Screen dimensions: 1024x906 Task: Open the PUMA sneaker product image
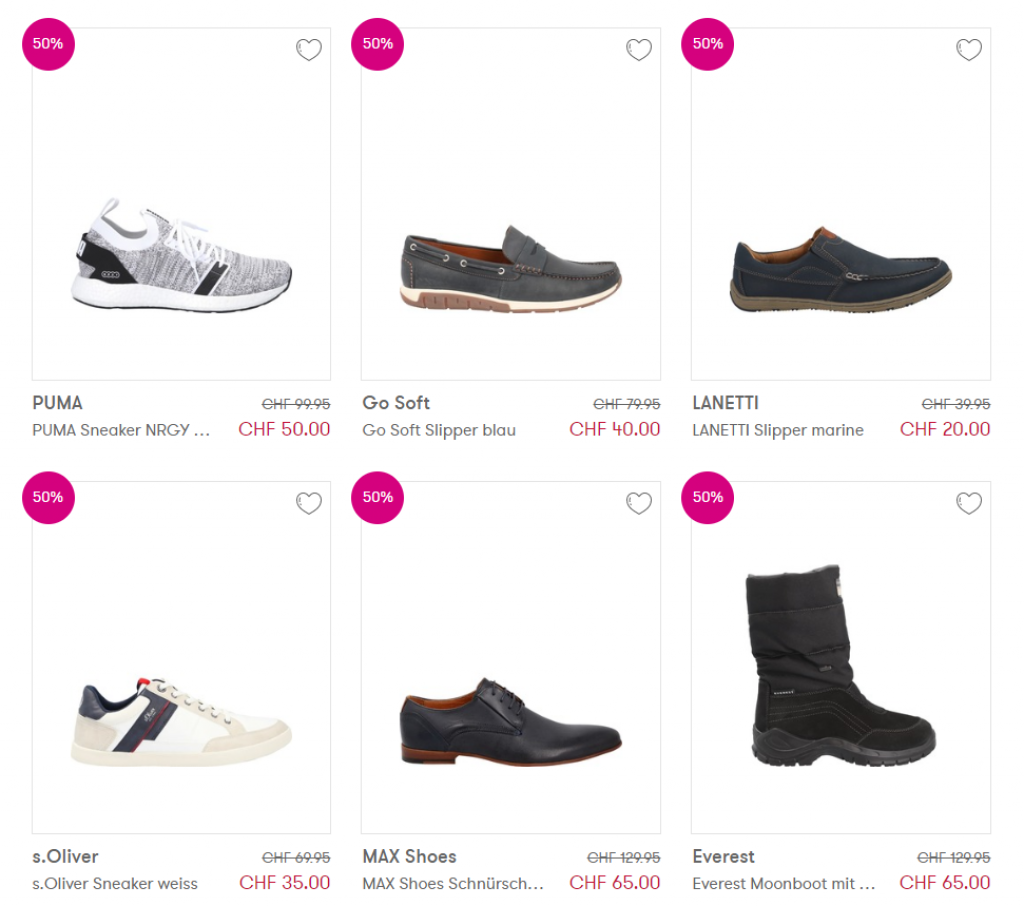point(181,256)
